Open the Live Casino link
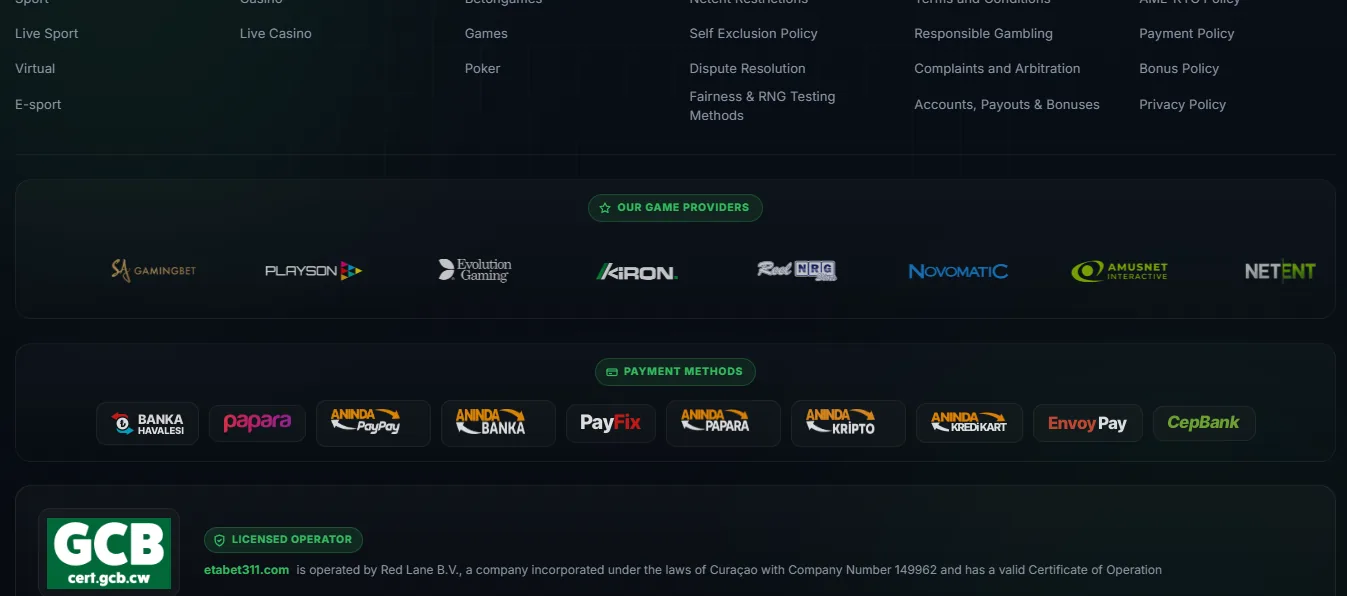The image size is (1347, 596). 276,34
